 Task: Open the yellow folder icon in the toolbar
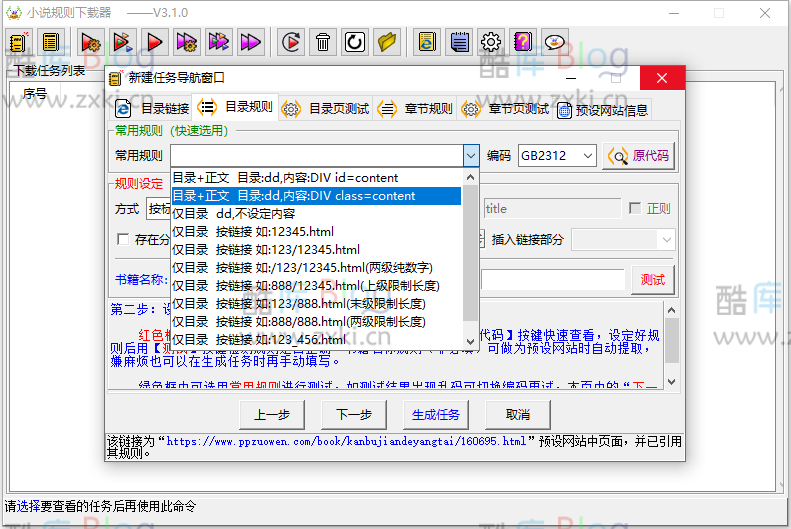[x=387, y=42]
